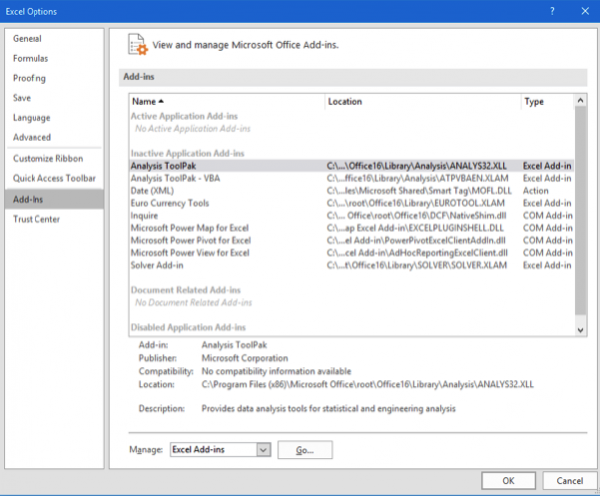
Task: Select the Excel Add-ins combo box
Action: point(220,450)
